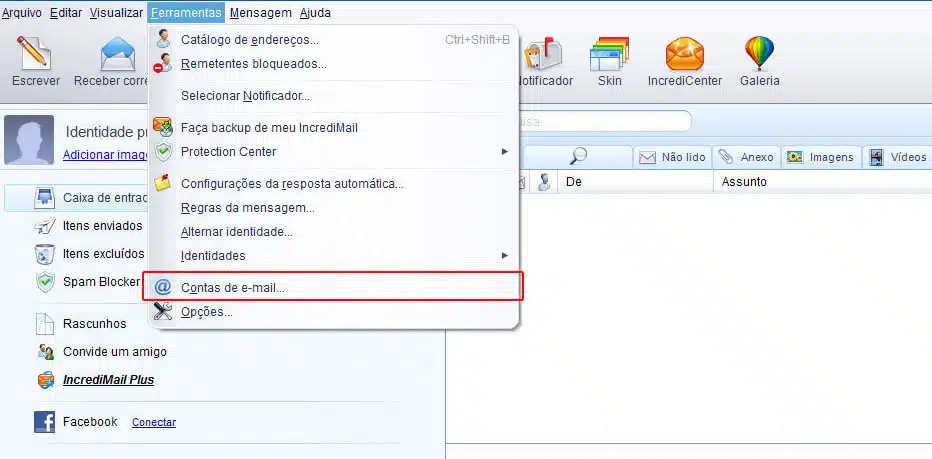This screenshot has height=459, width=932.
Task: Open Spam Blocker folder
Action: coord(100,282)
